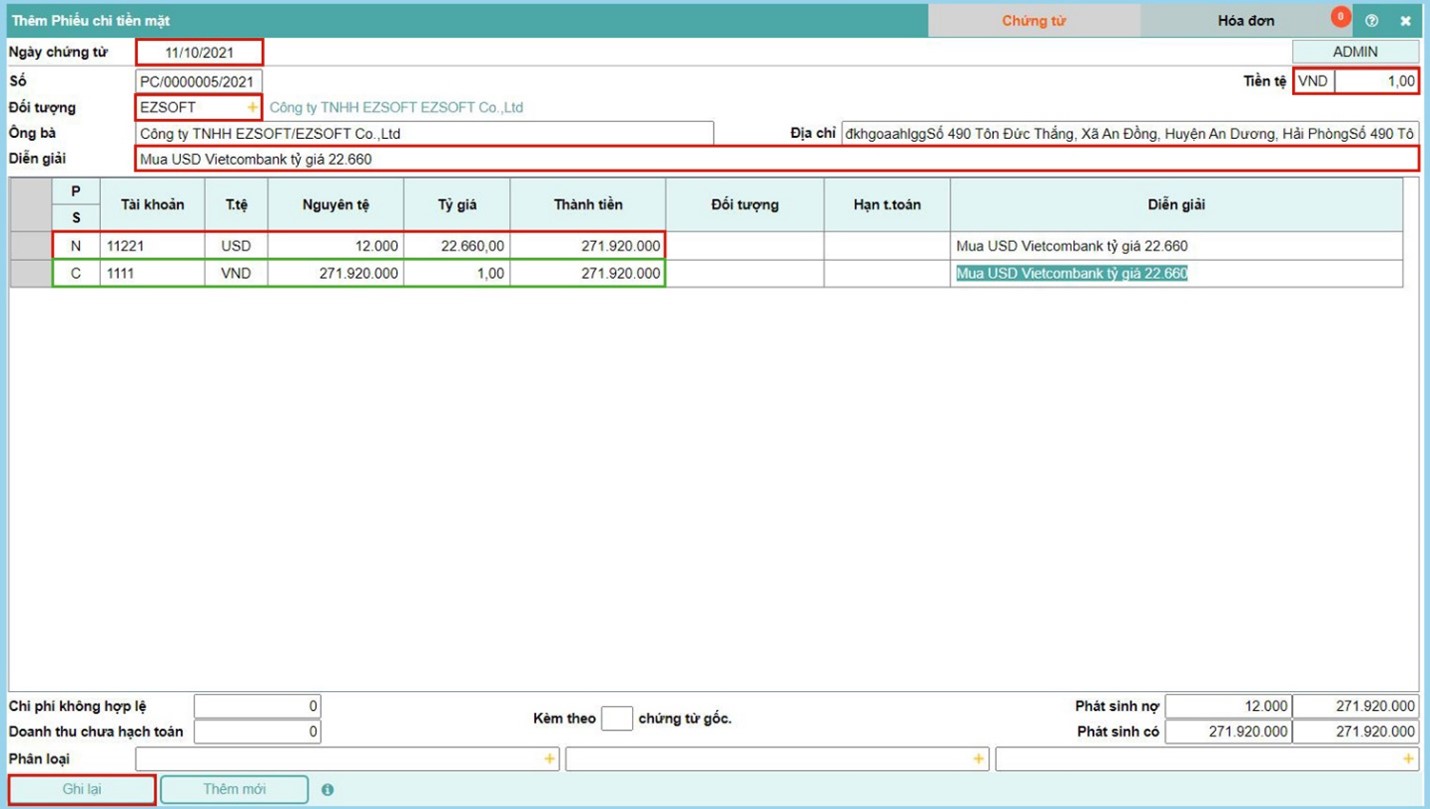Select the VND currency cell in second row
Screen dimensions: 1430x809
tap(236, 273)
